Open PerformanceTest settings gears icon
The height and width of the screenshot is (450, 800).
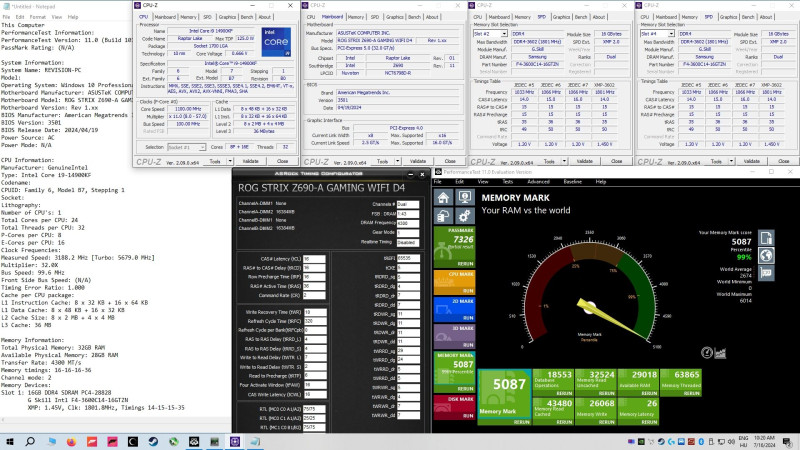465,216
